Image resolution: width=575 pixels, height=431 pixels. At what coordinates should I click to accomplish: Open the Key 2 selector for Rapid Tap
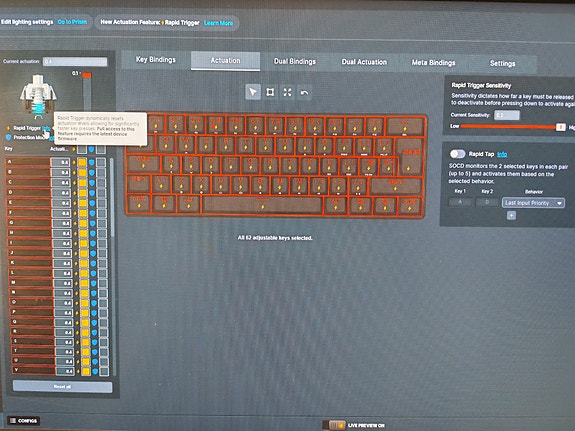coord(487,202)
